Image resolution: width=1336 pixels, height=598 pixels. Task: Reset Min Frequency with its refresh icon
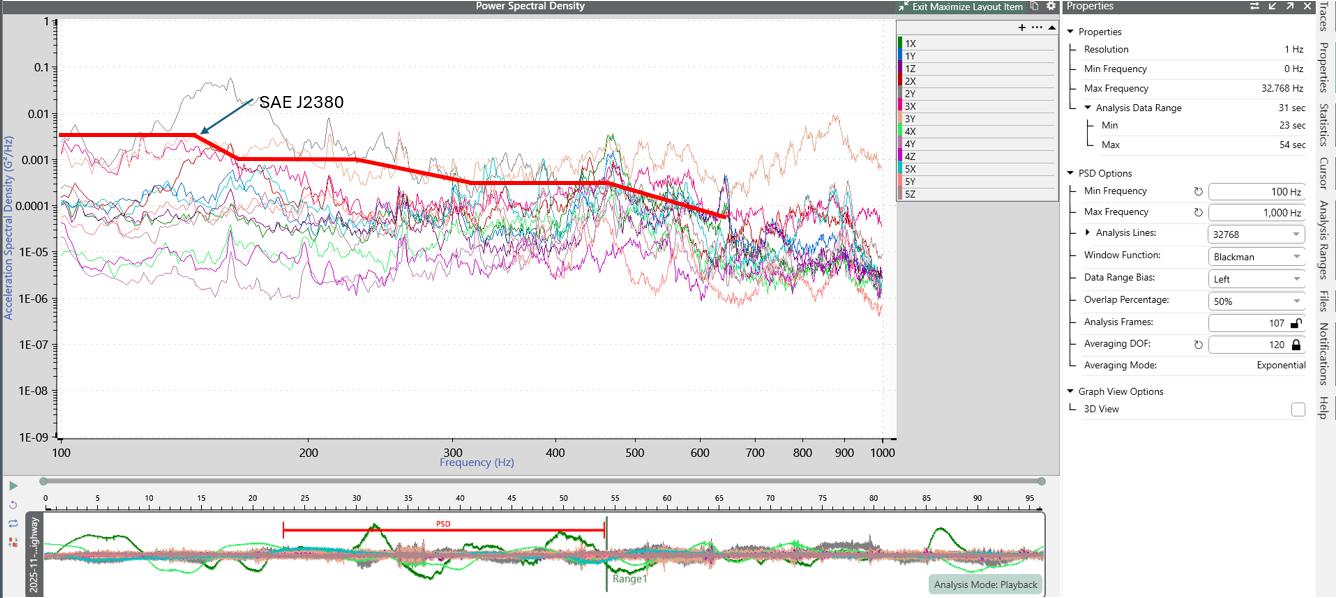tap(1198, 191)
